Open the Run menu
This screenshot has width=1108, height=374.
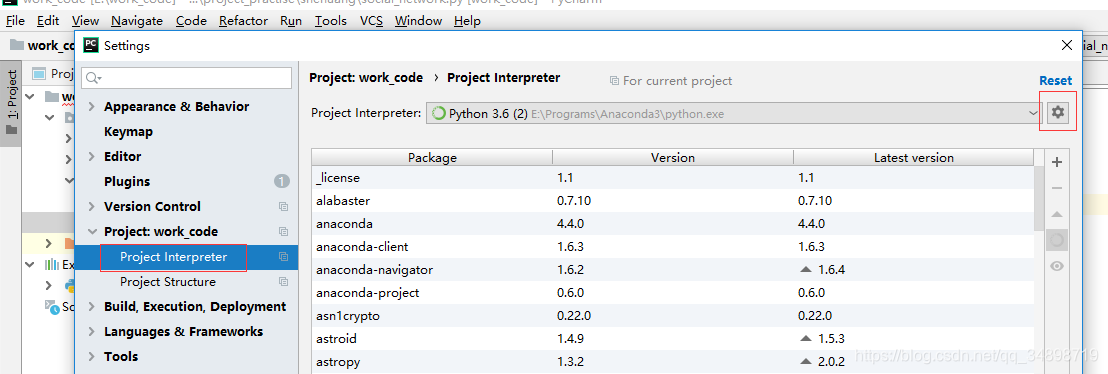[291, 21]
